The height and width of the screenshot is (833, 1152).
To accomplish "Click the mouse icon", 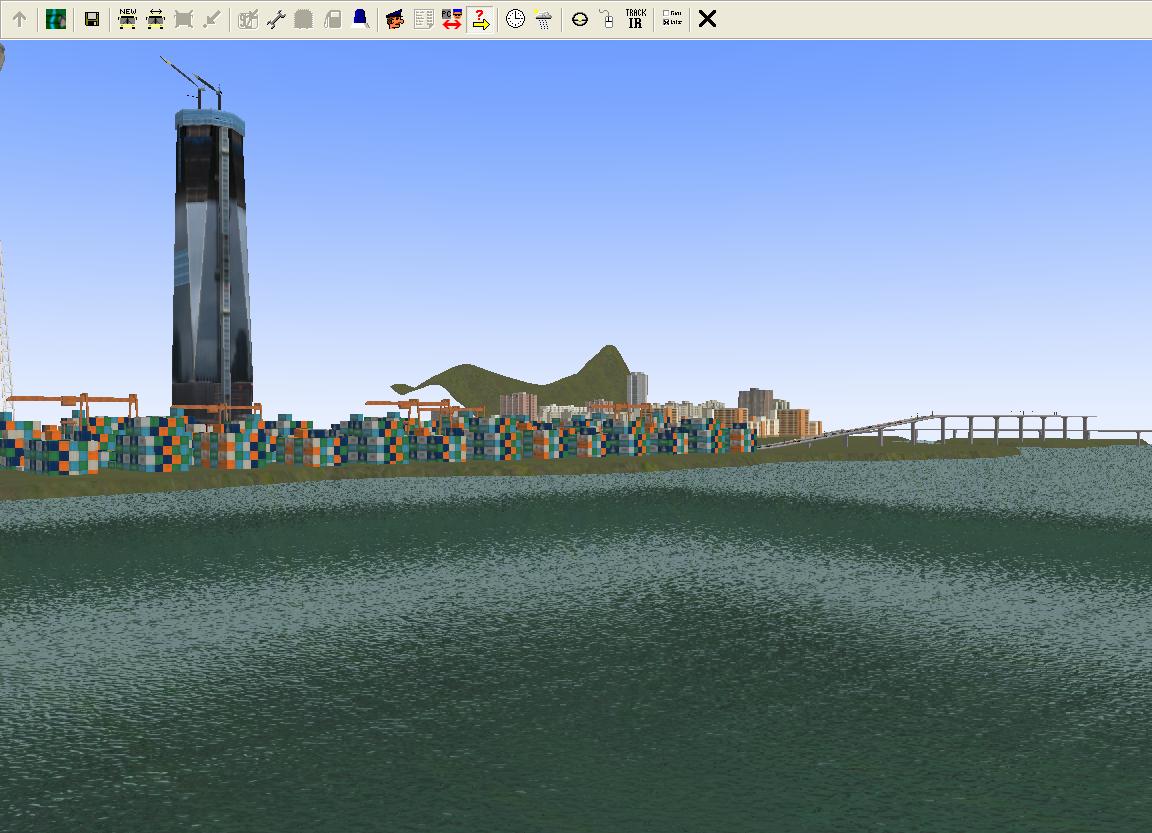I will [608, 19].
